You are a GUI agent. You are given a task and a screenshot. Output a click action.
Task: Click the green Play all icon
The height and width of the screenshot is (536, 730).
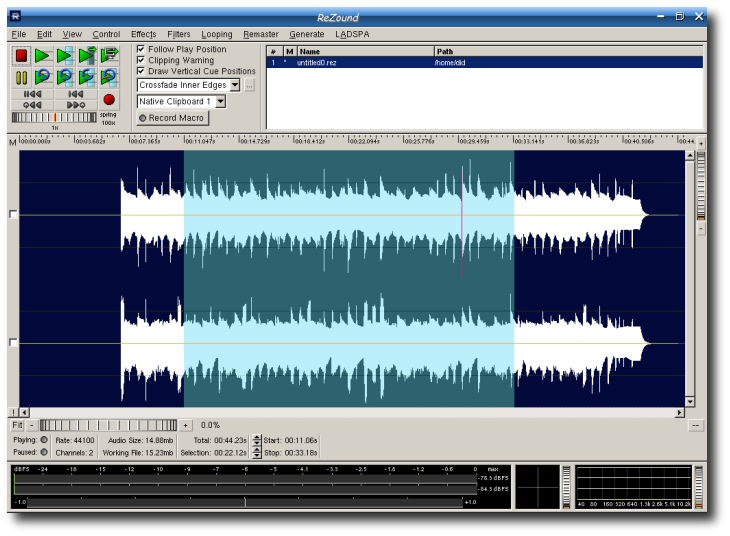42,56
